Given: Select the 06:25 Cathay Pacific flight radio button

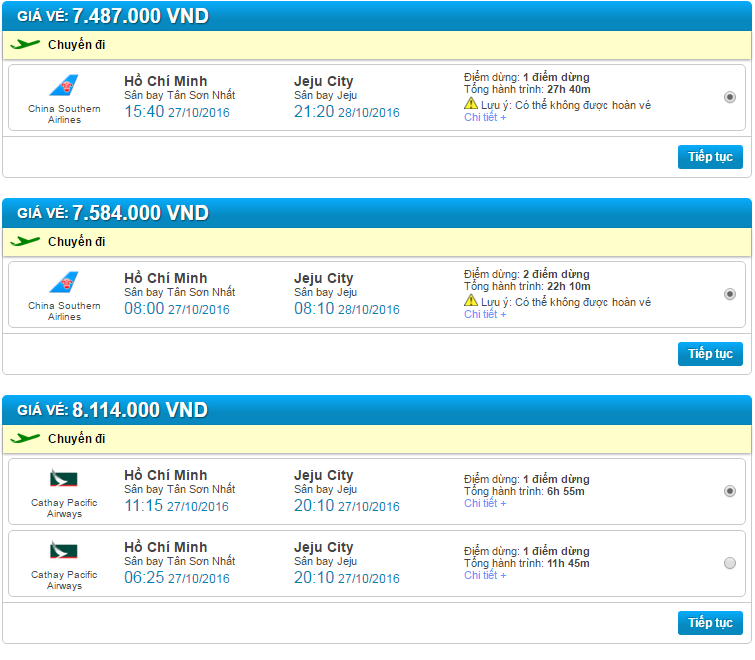Looking at the screenshot, I should coord(729,563).
